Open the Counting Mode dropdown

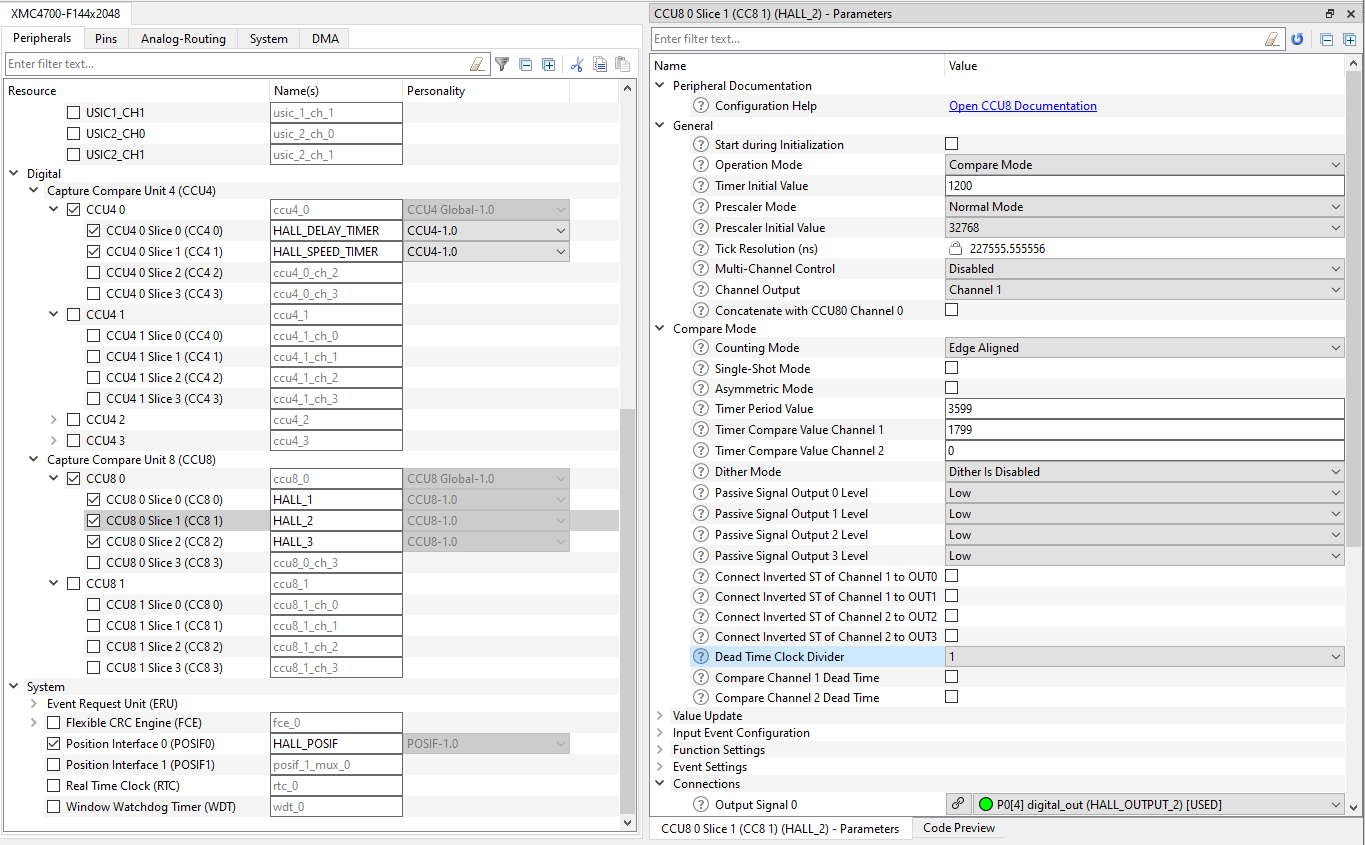pos(1145,348)
